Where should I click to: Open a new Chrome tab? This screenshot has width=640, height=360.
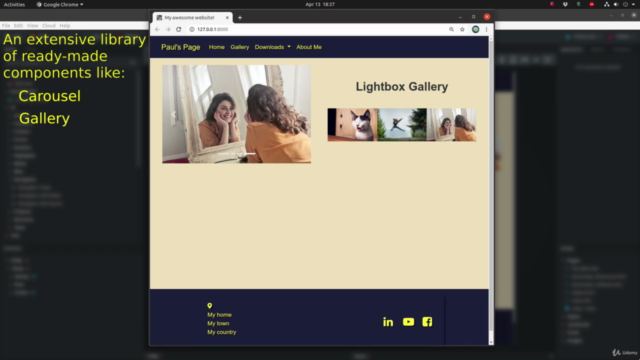coord(240,18)
